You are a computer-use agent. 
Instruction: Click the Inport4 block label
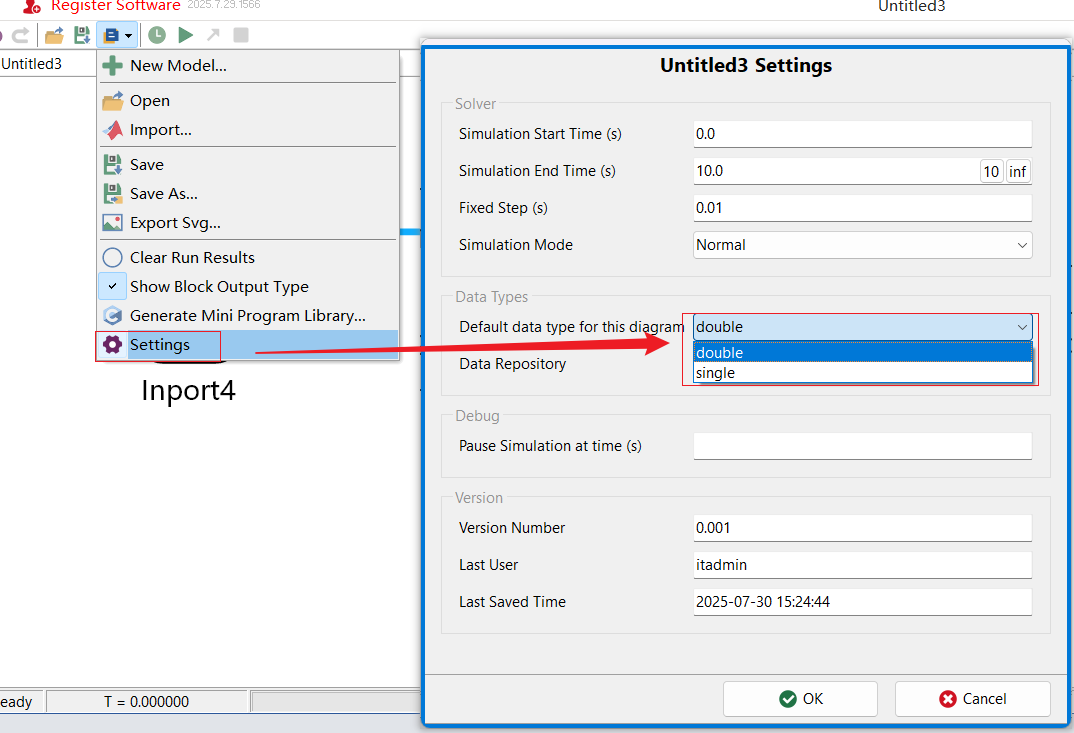pyautogui.click(x=188, y=390)
